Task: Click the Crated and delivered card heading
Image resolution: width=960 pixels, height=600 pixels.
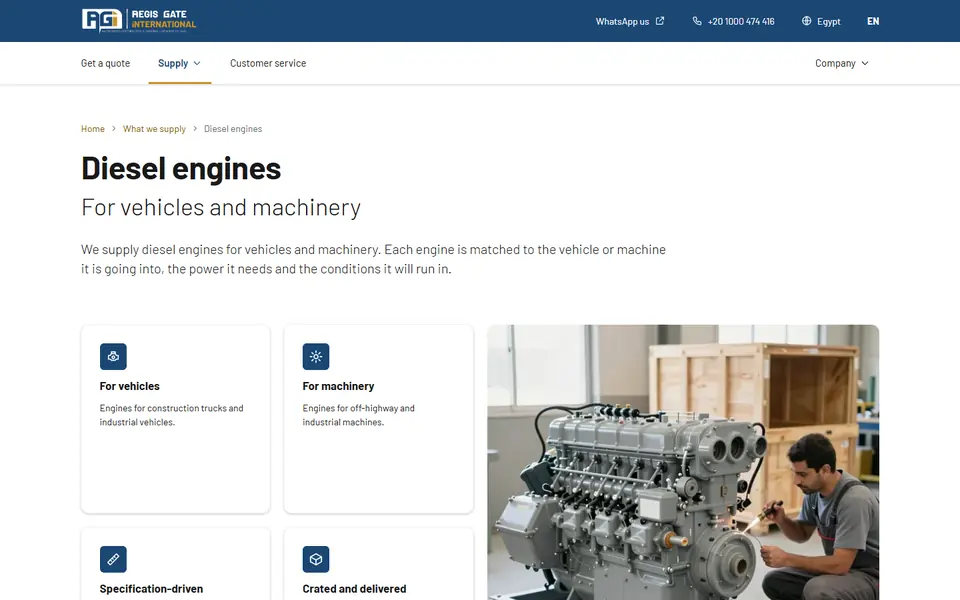Action: click(x=354, y=589)
